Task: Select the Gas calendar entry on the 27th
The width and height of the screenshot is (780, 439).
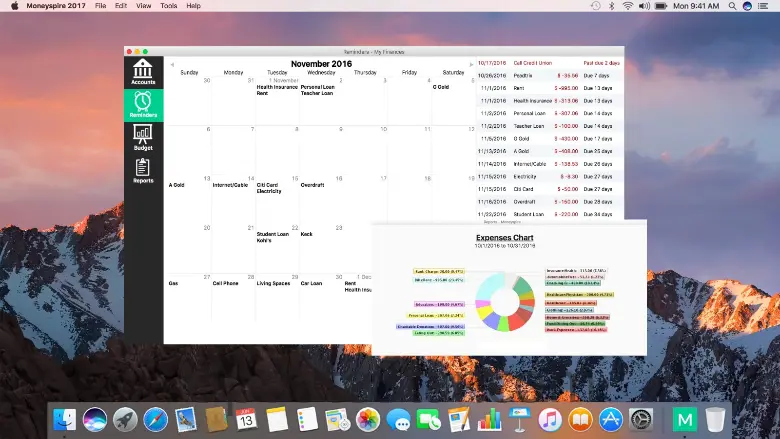Action: click(173, 283)
